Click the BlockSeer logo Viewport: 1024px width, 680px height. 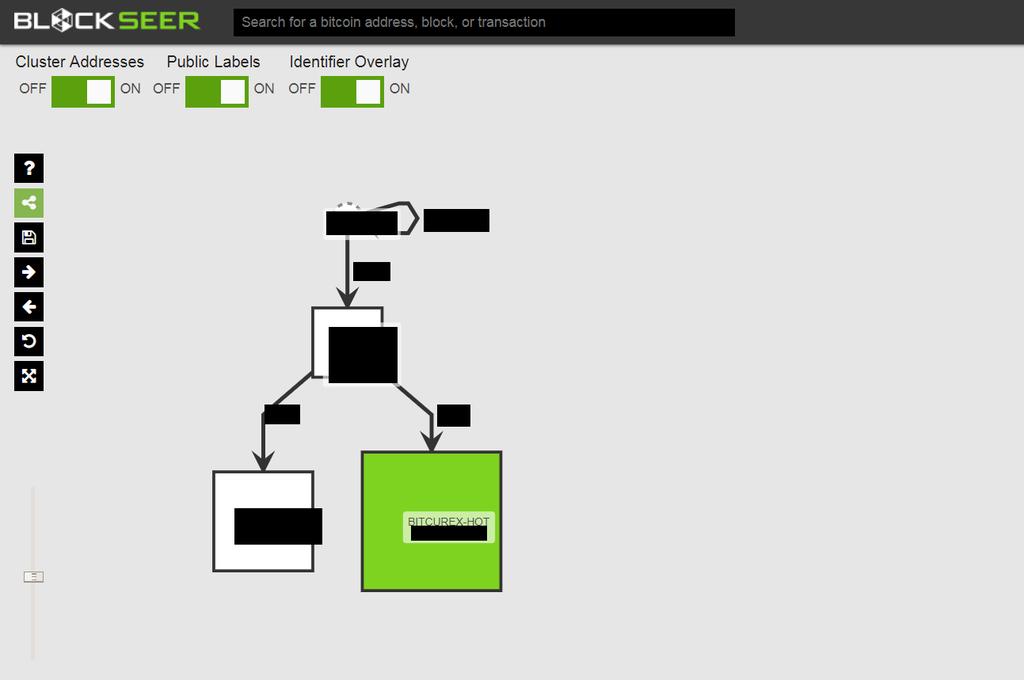click(x=106, y=20)
